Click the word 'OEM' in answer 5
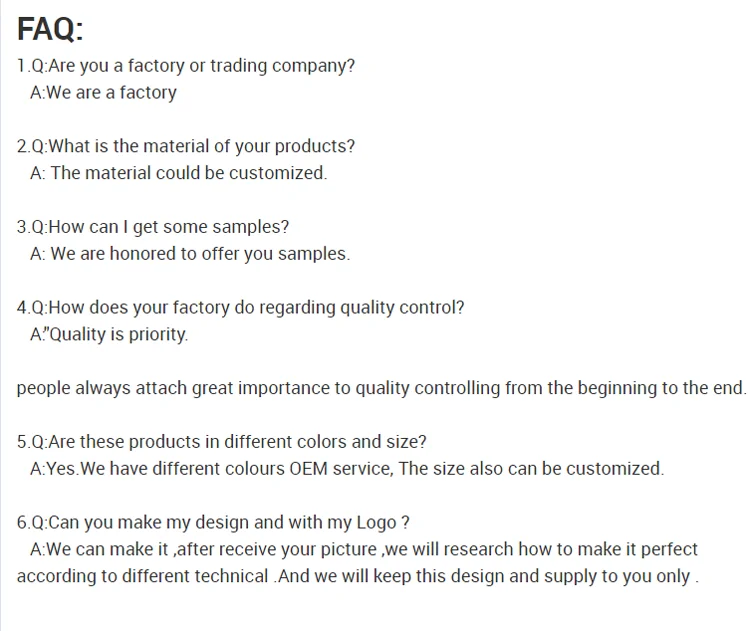This screenshot has height=631, width=750. coord(309,469)
